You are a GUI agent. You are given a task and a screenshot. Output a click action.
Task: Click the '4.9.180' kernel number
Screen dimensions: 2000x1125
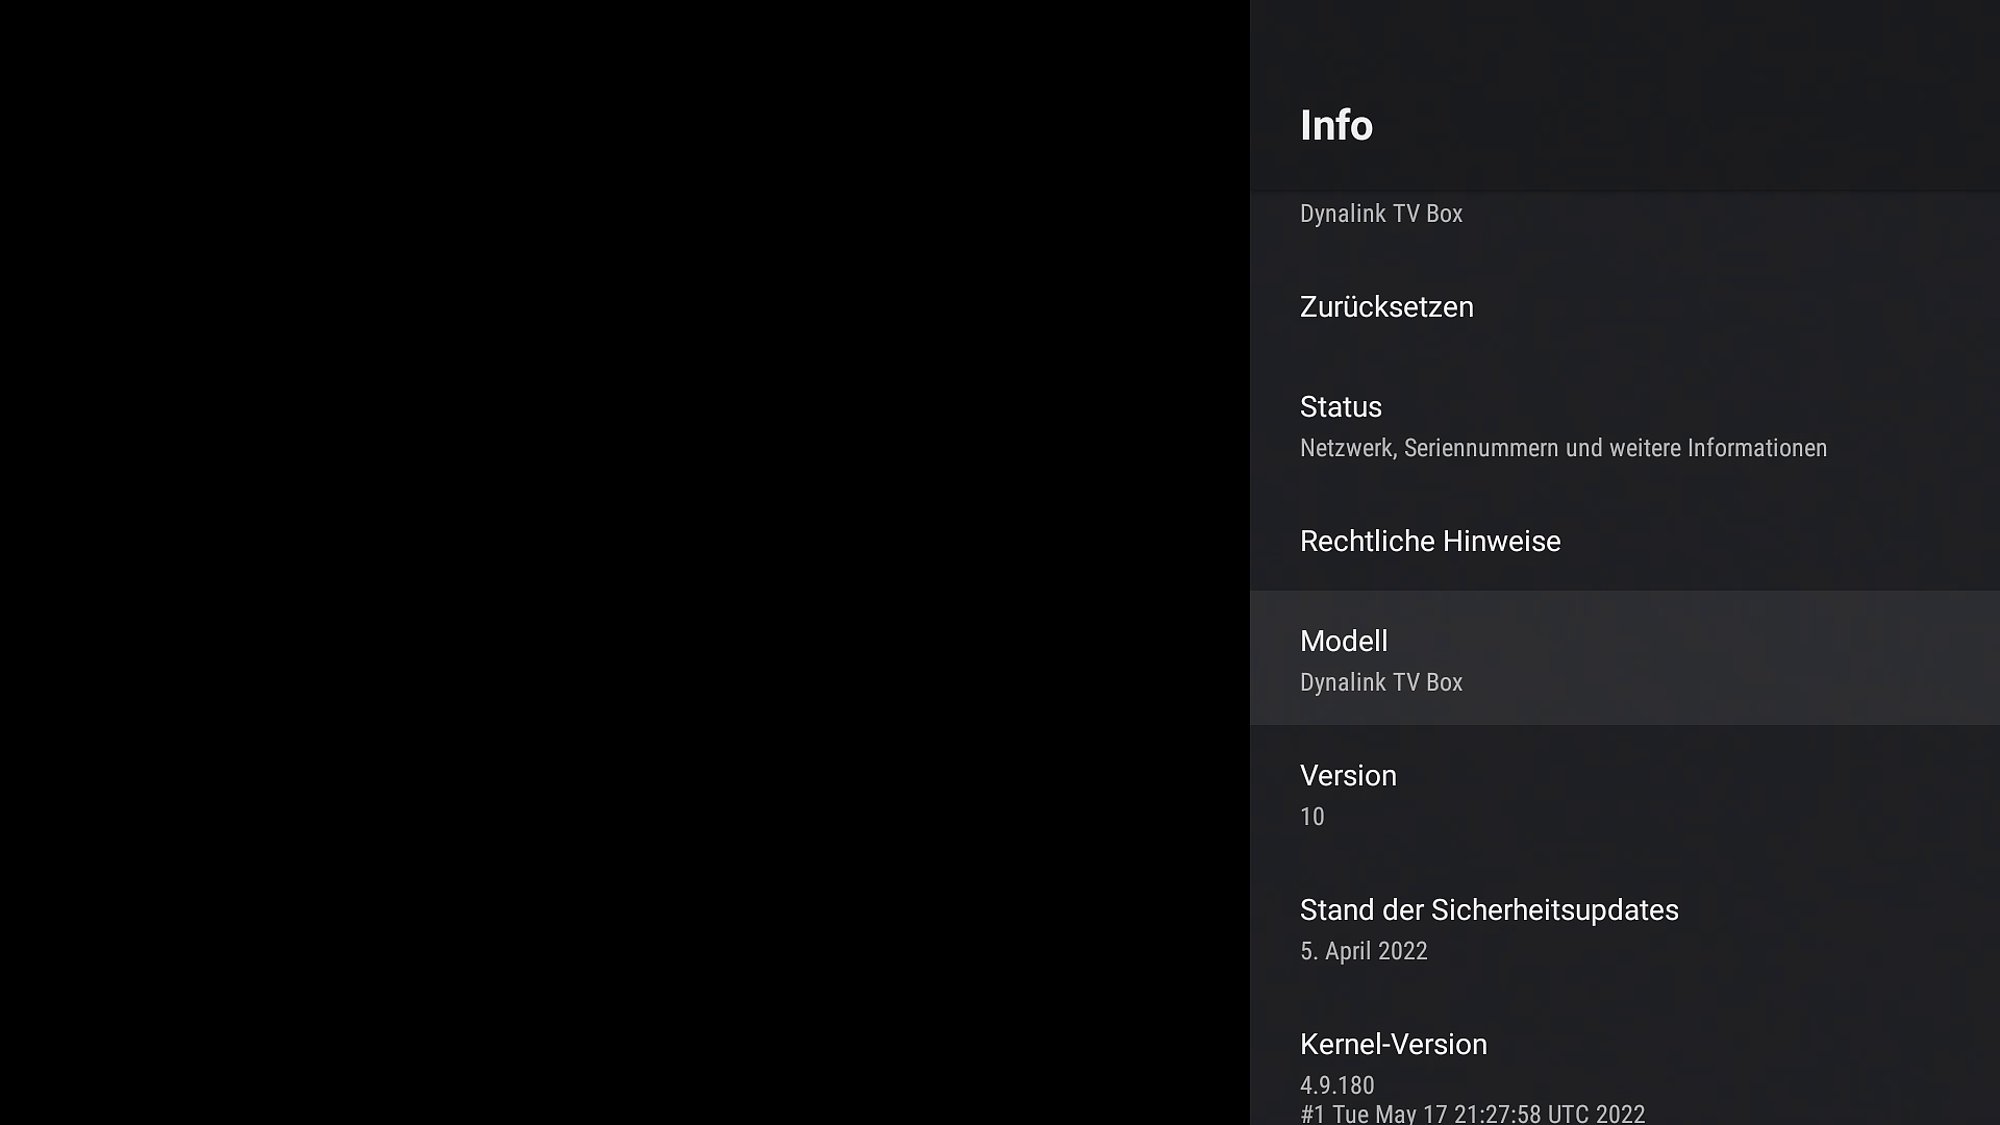1337,1085
